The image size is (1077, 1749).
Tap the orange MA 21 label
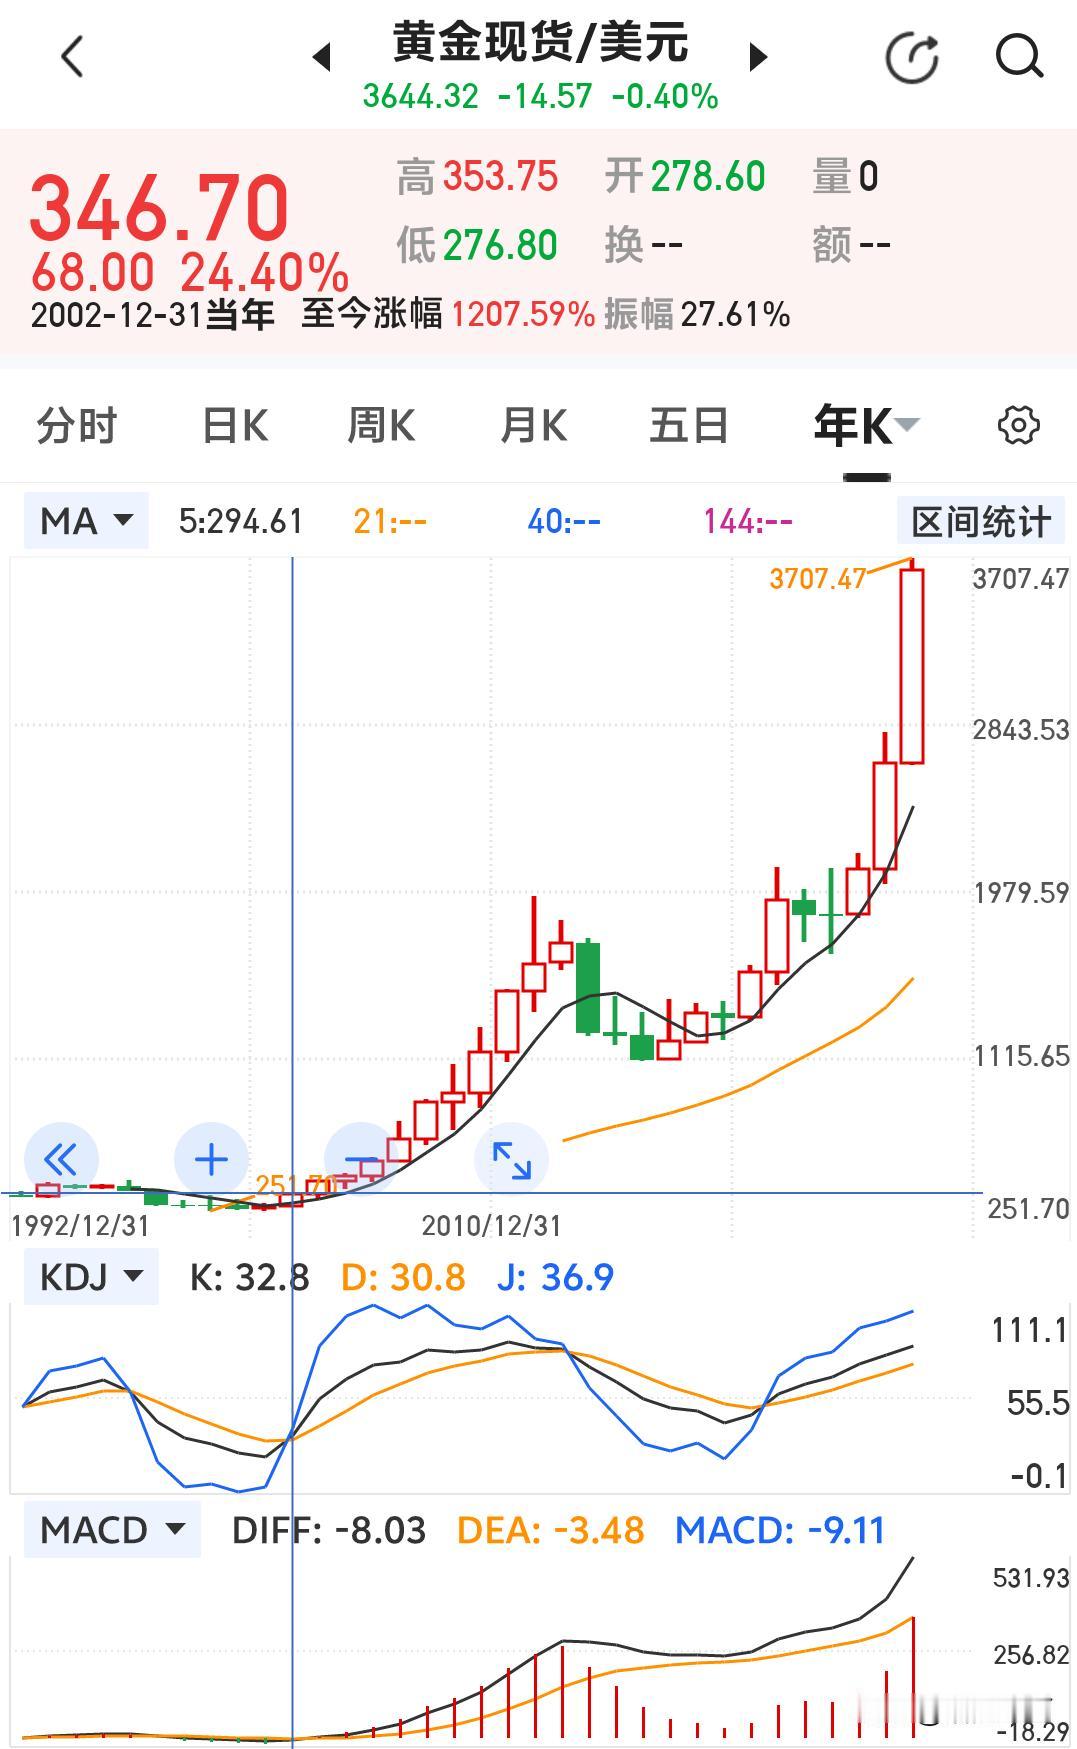coord(390,521)
